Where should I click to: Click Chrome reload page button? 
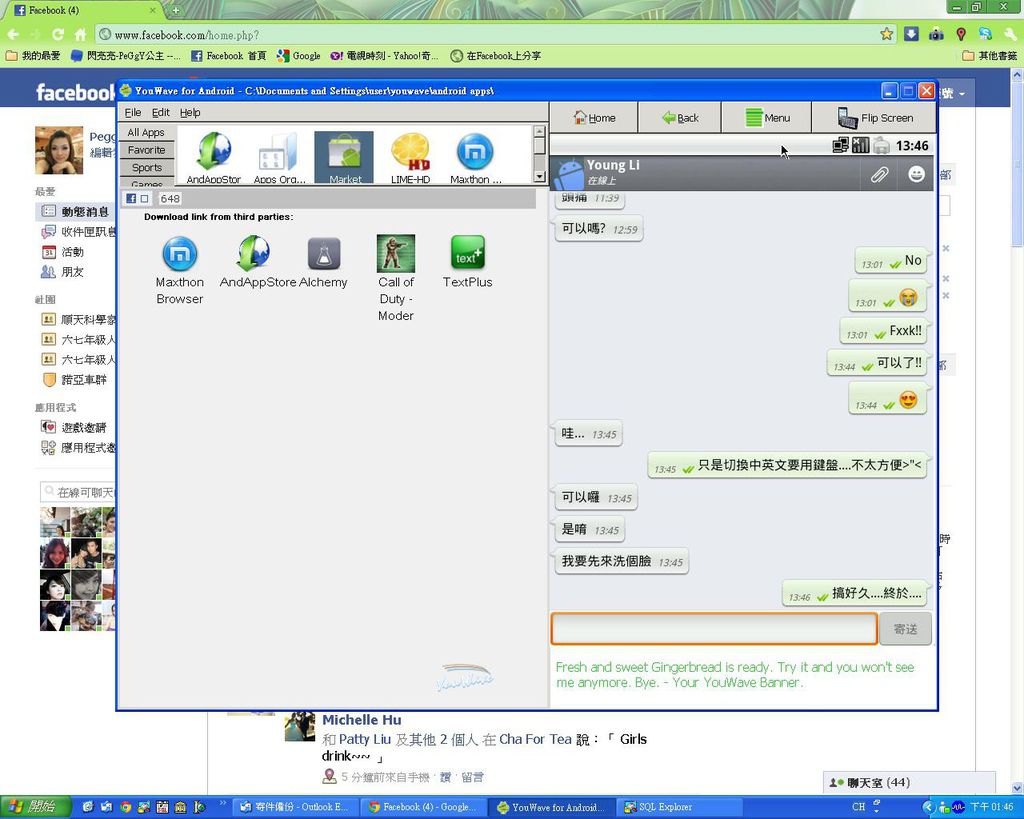coord(57,34)
